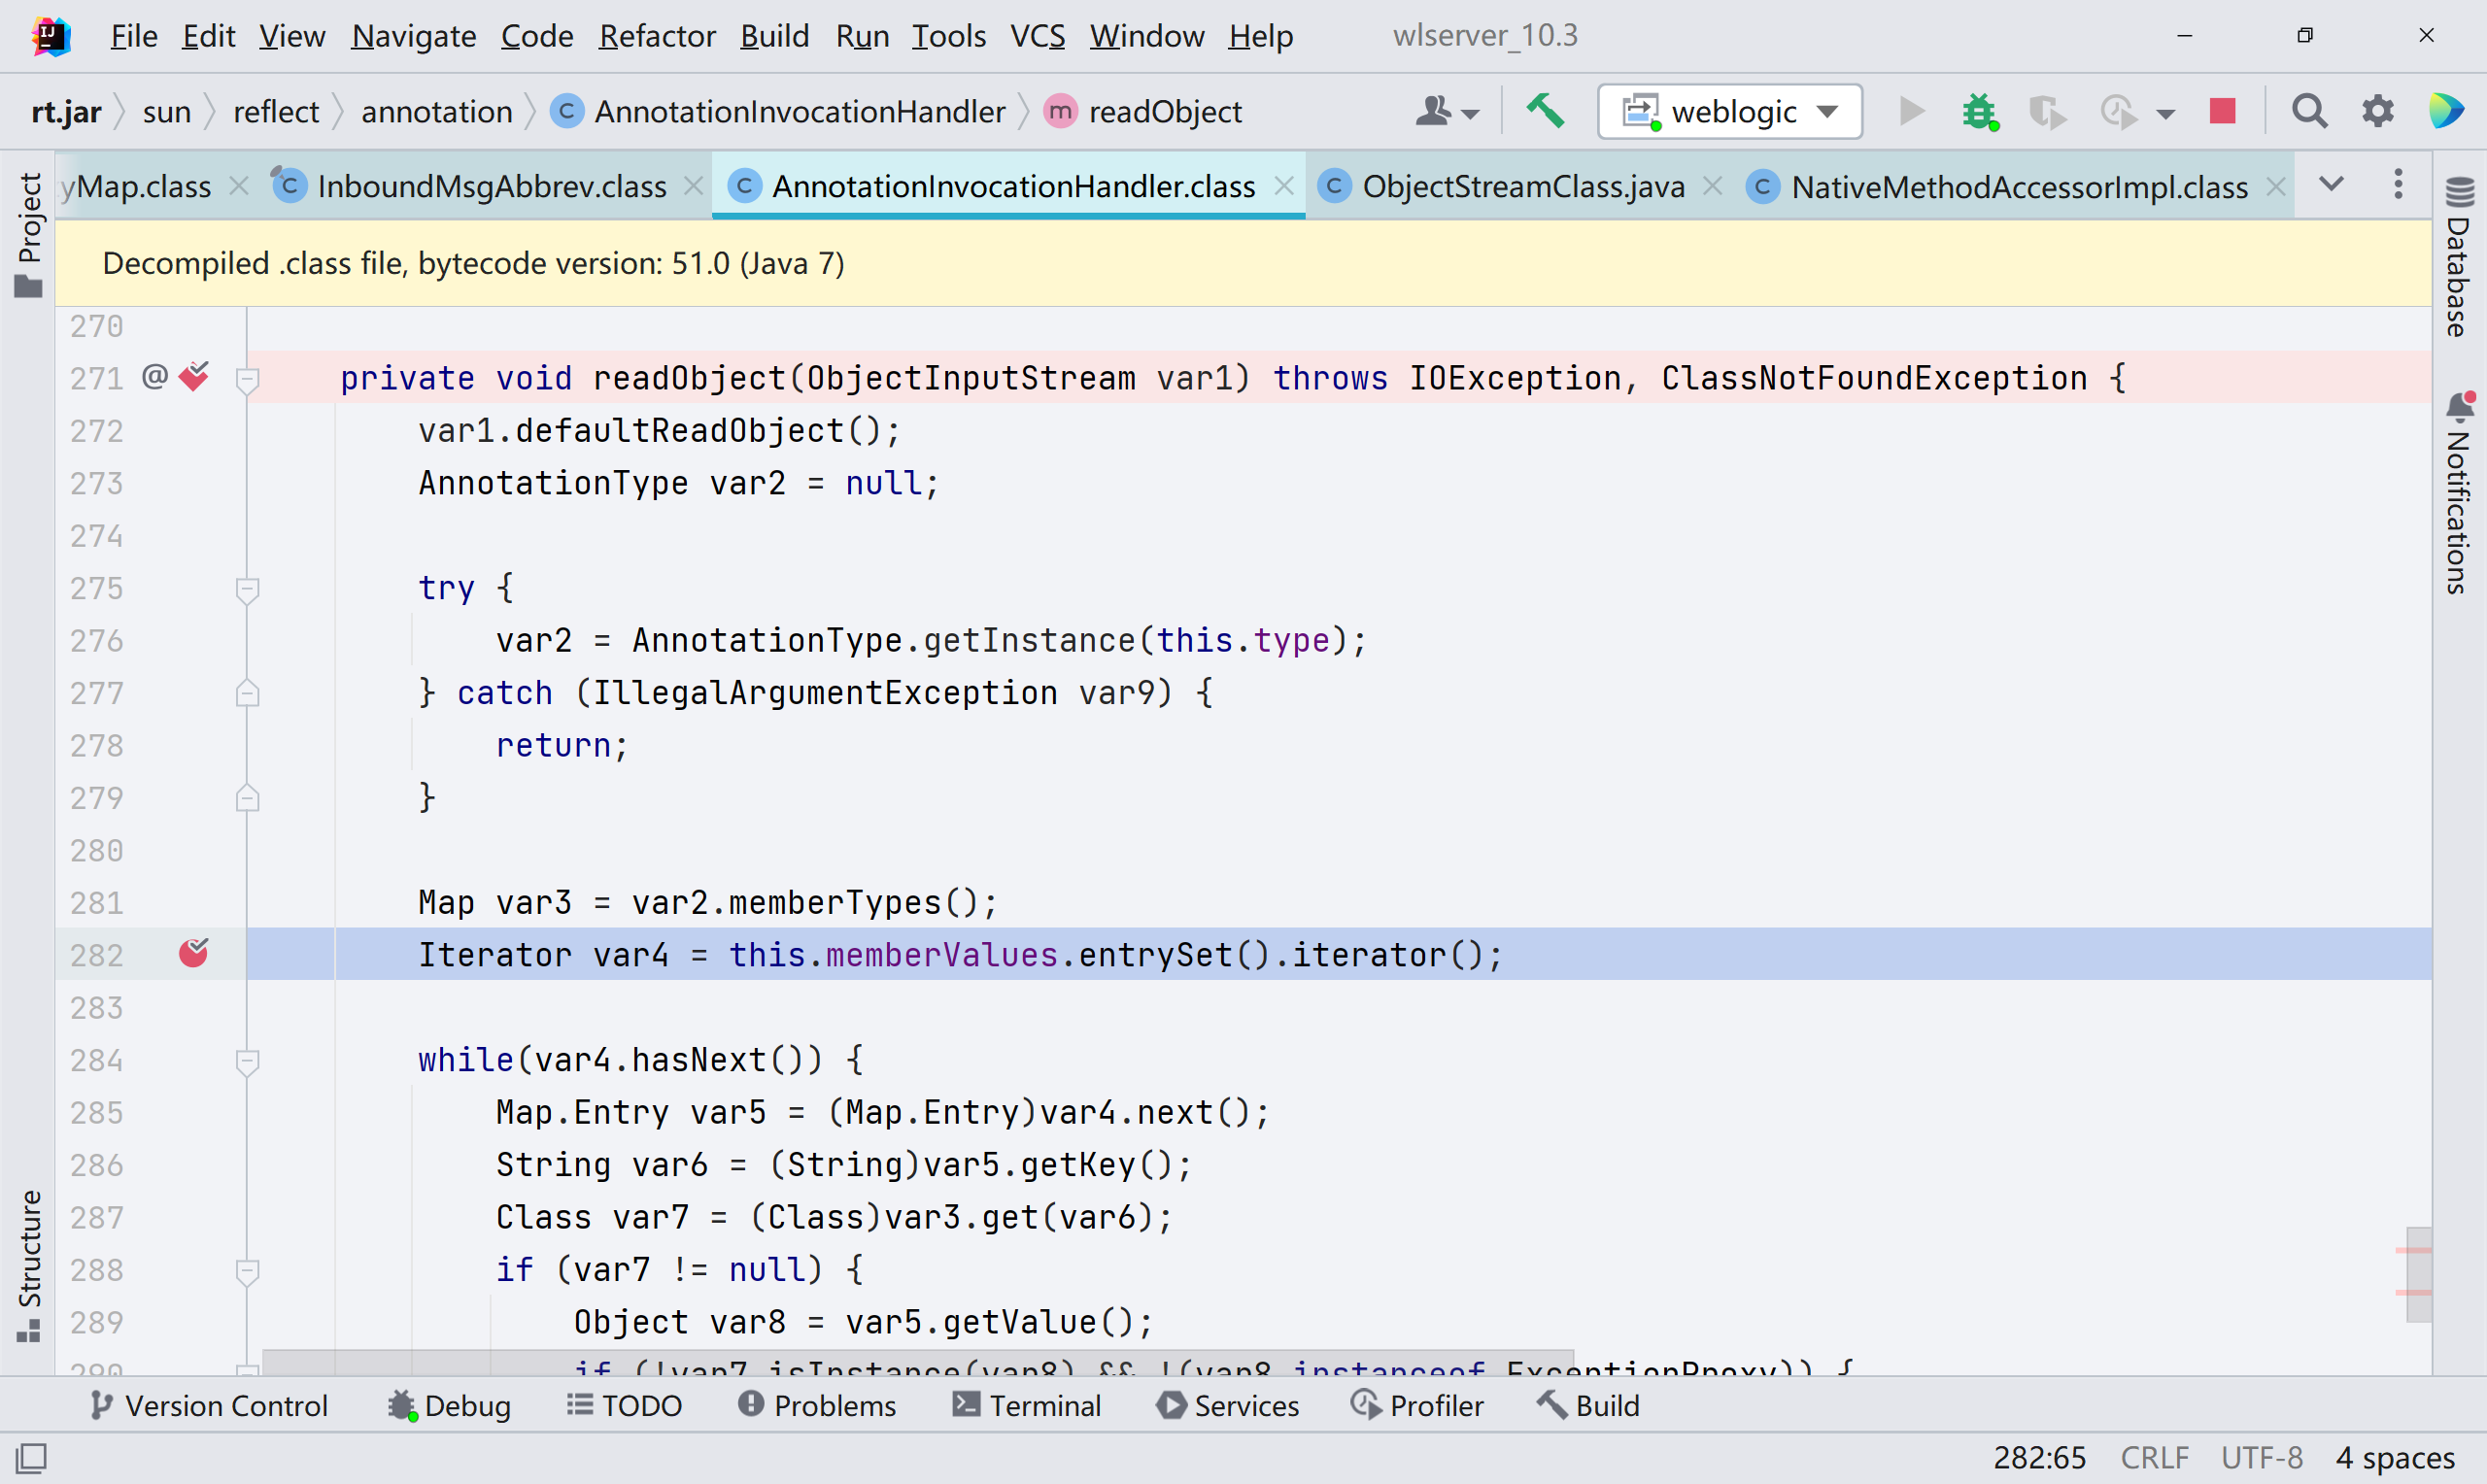This screenshot has width=2487, height=1484.
Task: Open the Window menu
Action: [1146, 36]
